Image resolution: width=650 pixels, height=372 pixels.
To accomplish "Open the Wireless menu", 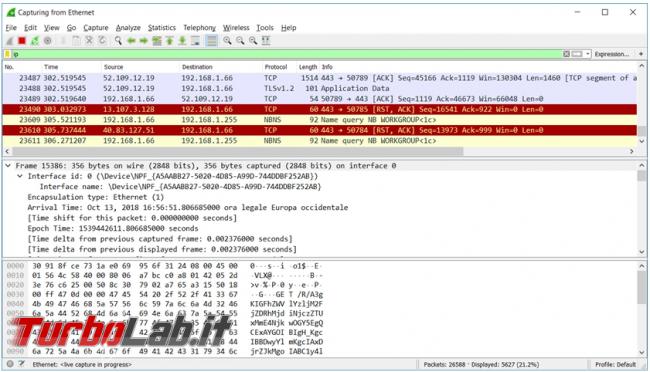I will (236, 28).
